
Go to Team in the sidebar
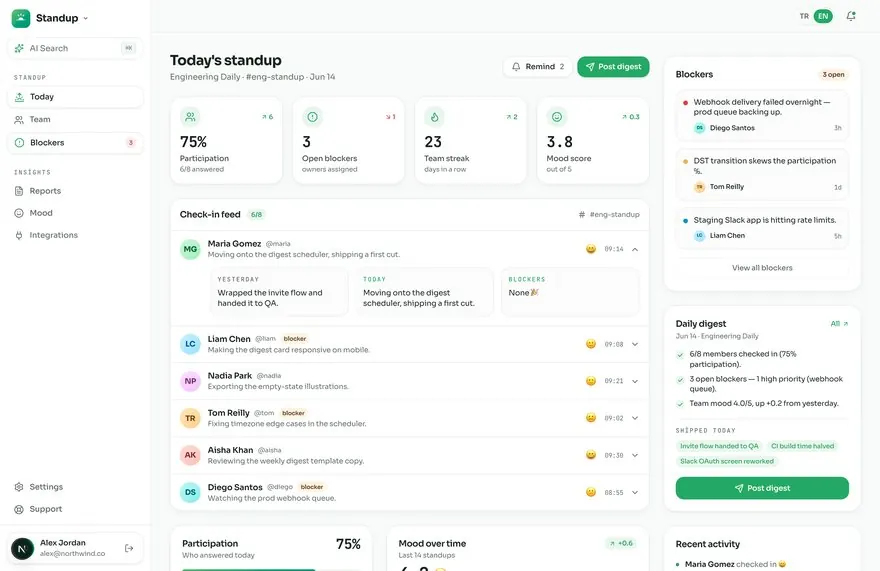(x=75, y=120)
